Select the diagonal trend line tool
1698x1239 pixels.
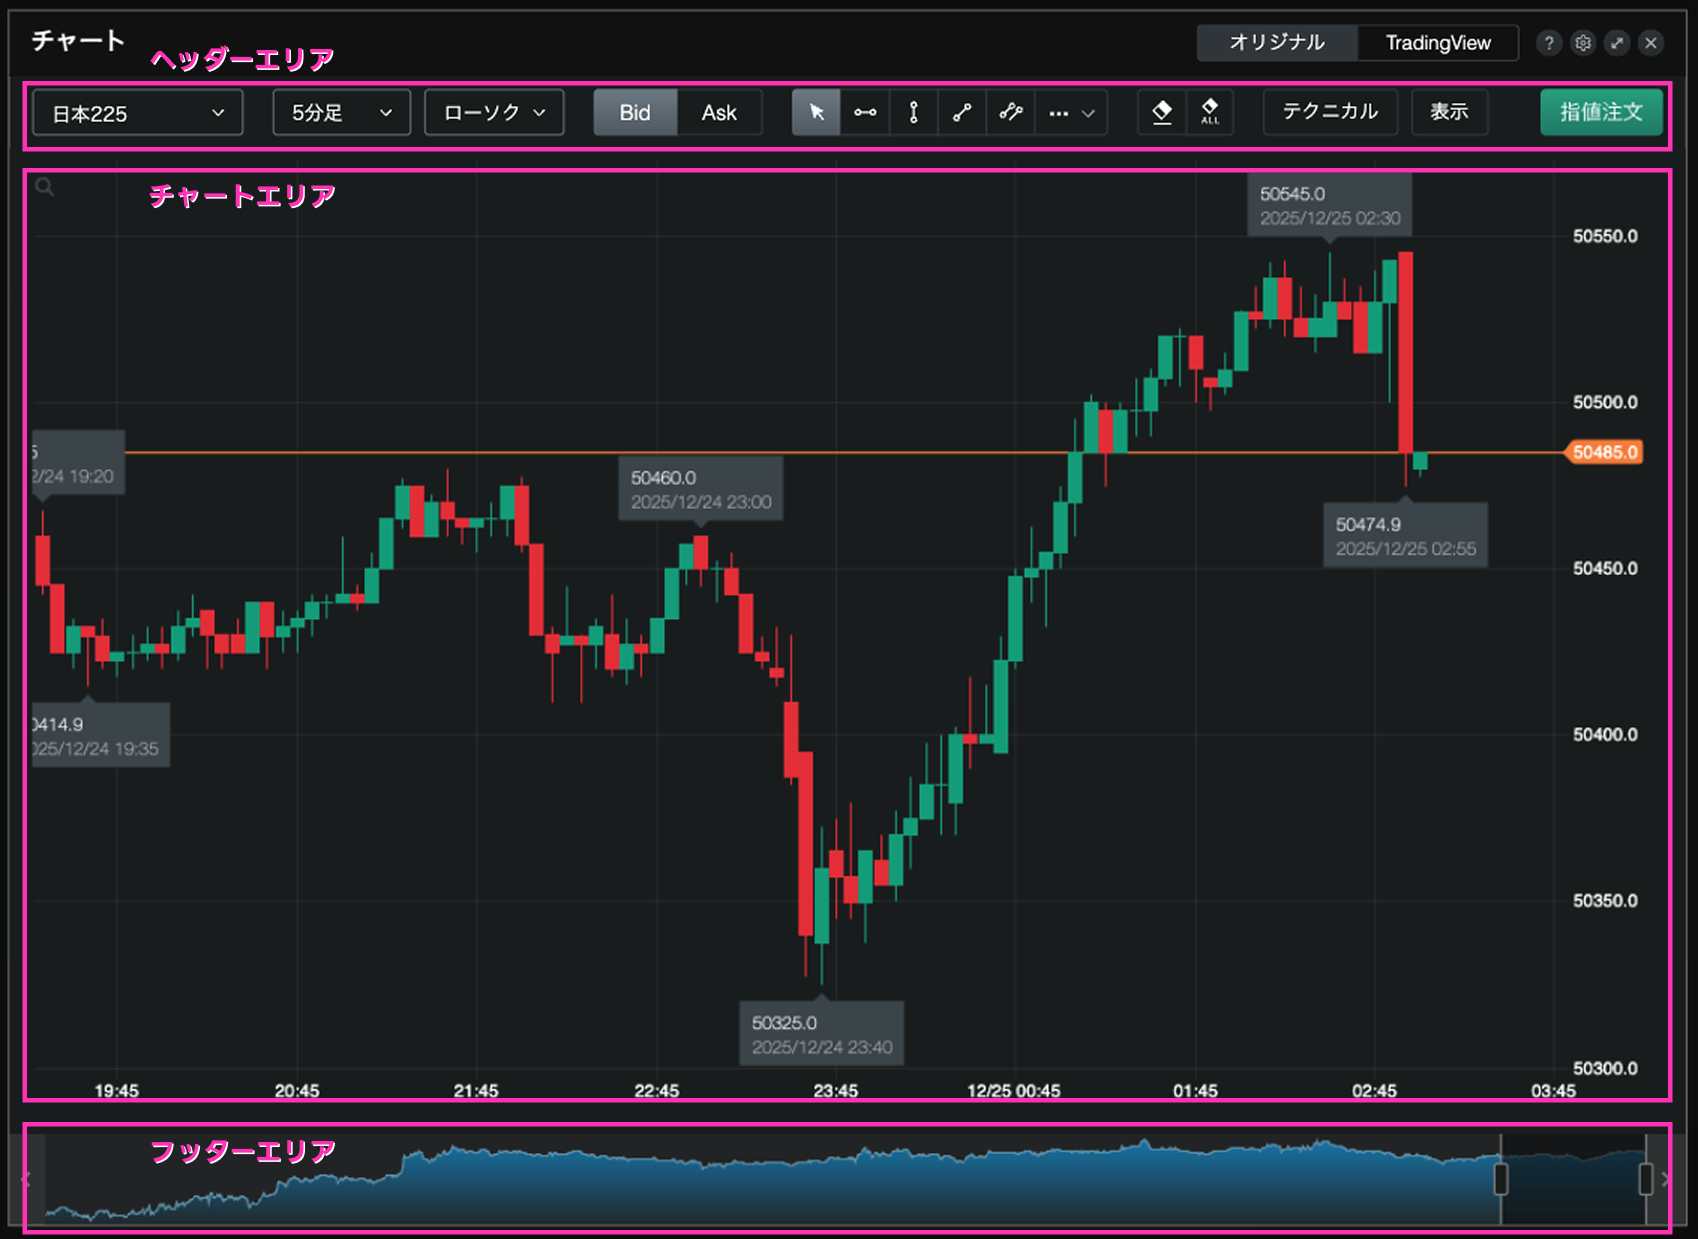click(x=962, y=113)
